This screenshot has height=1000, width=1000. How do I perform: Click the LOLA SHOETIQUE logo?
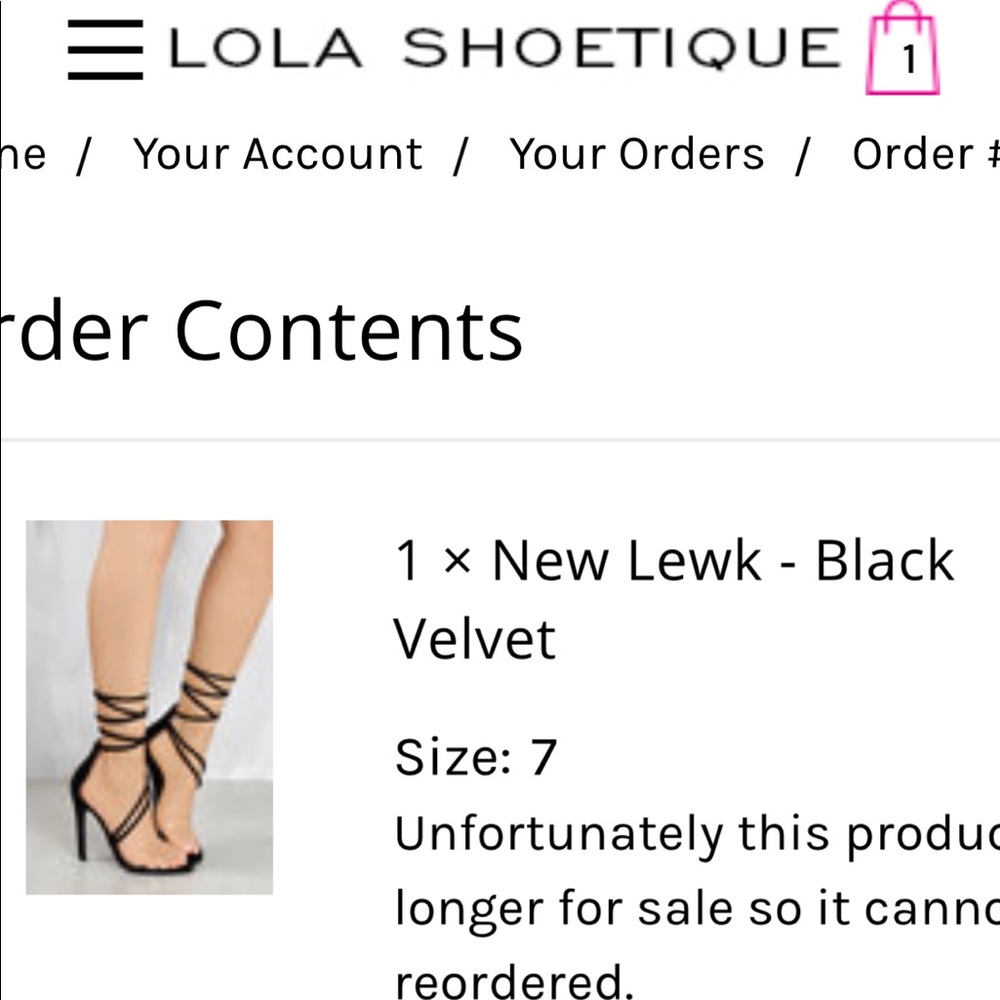[x=500, y=49]
